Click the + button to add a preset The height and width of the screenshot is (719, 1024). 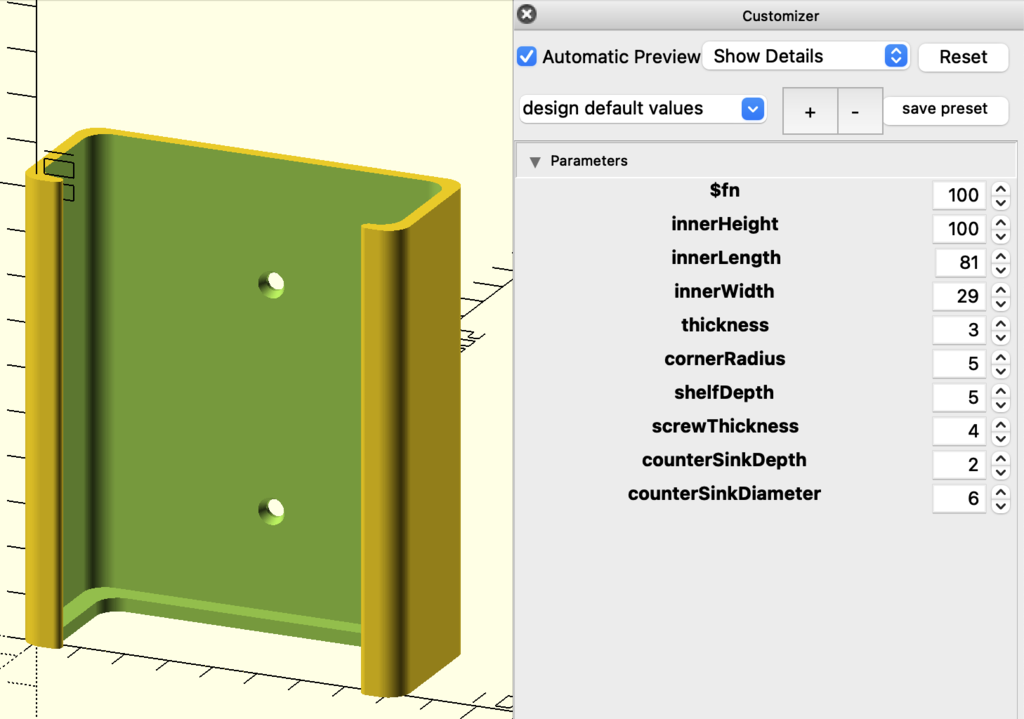810,110
